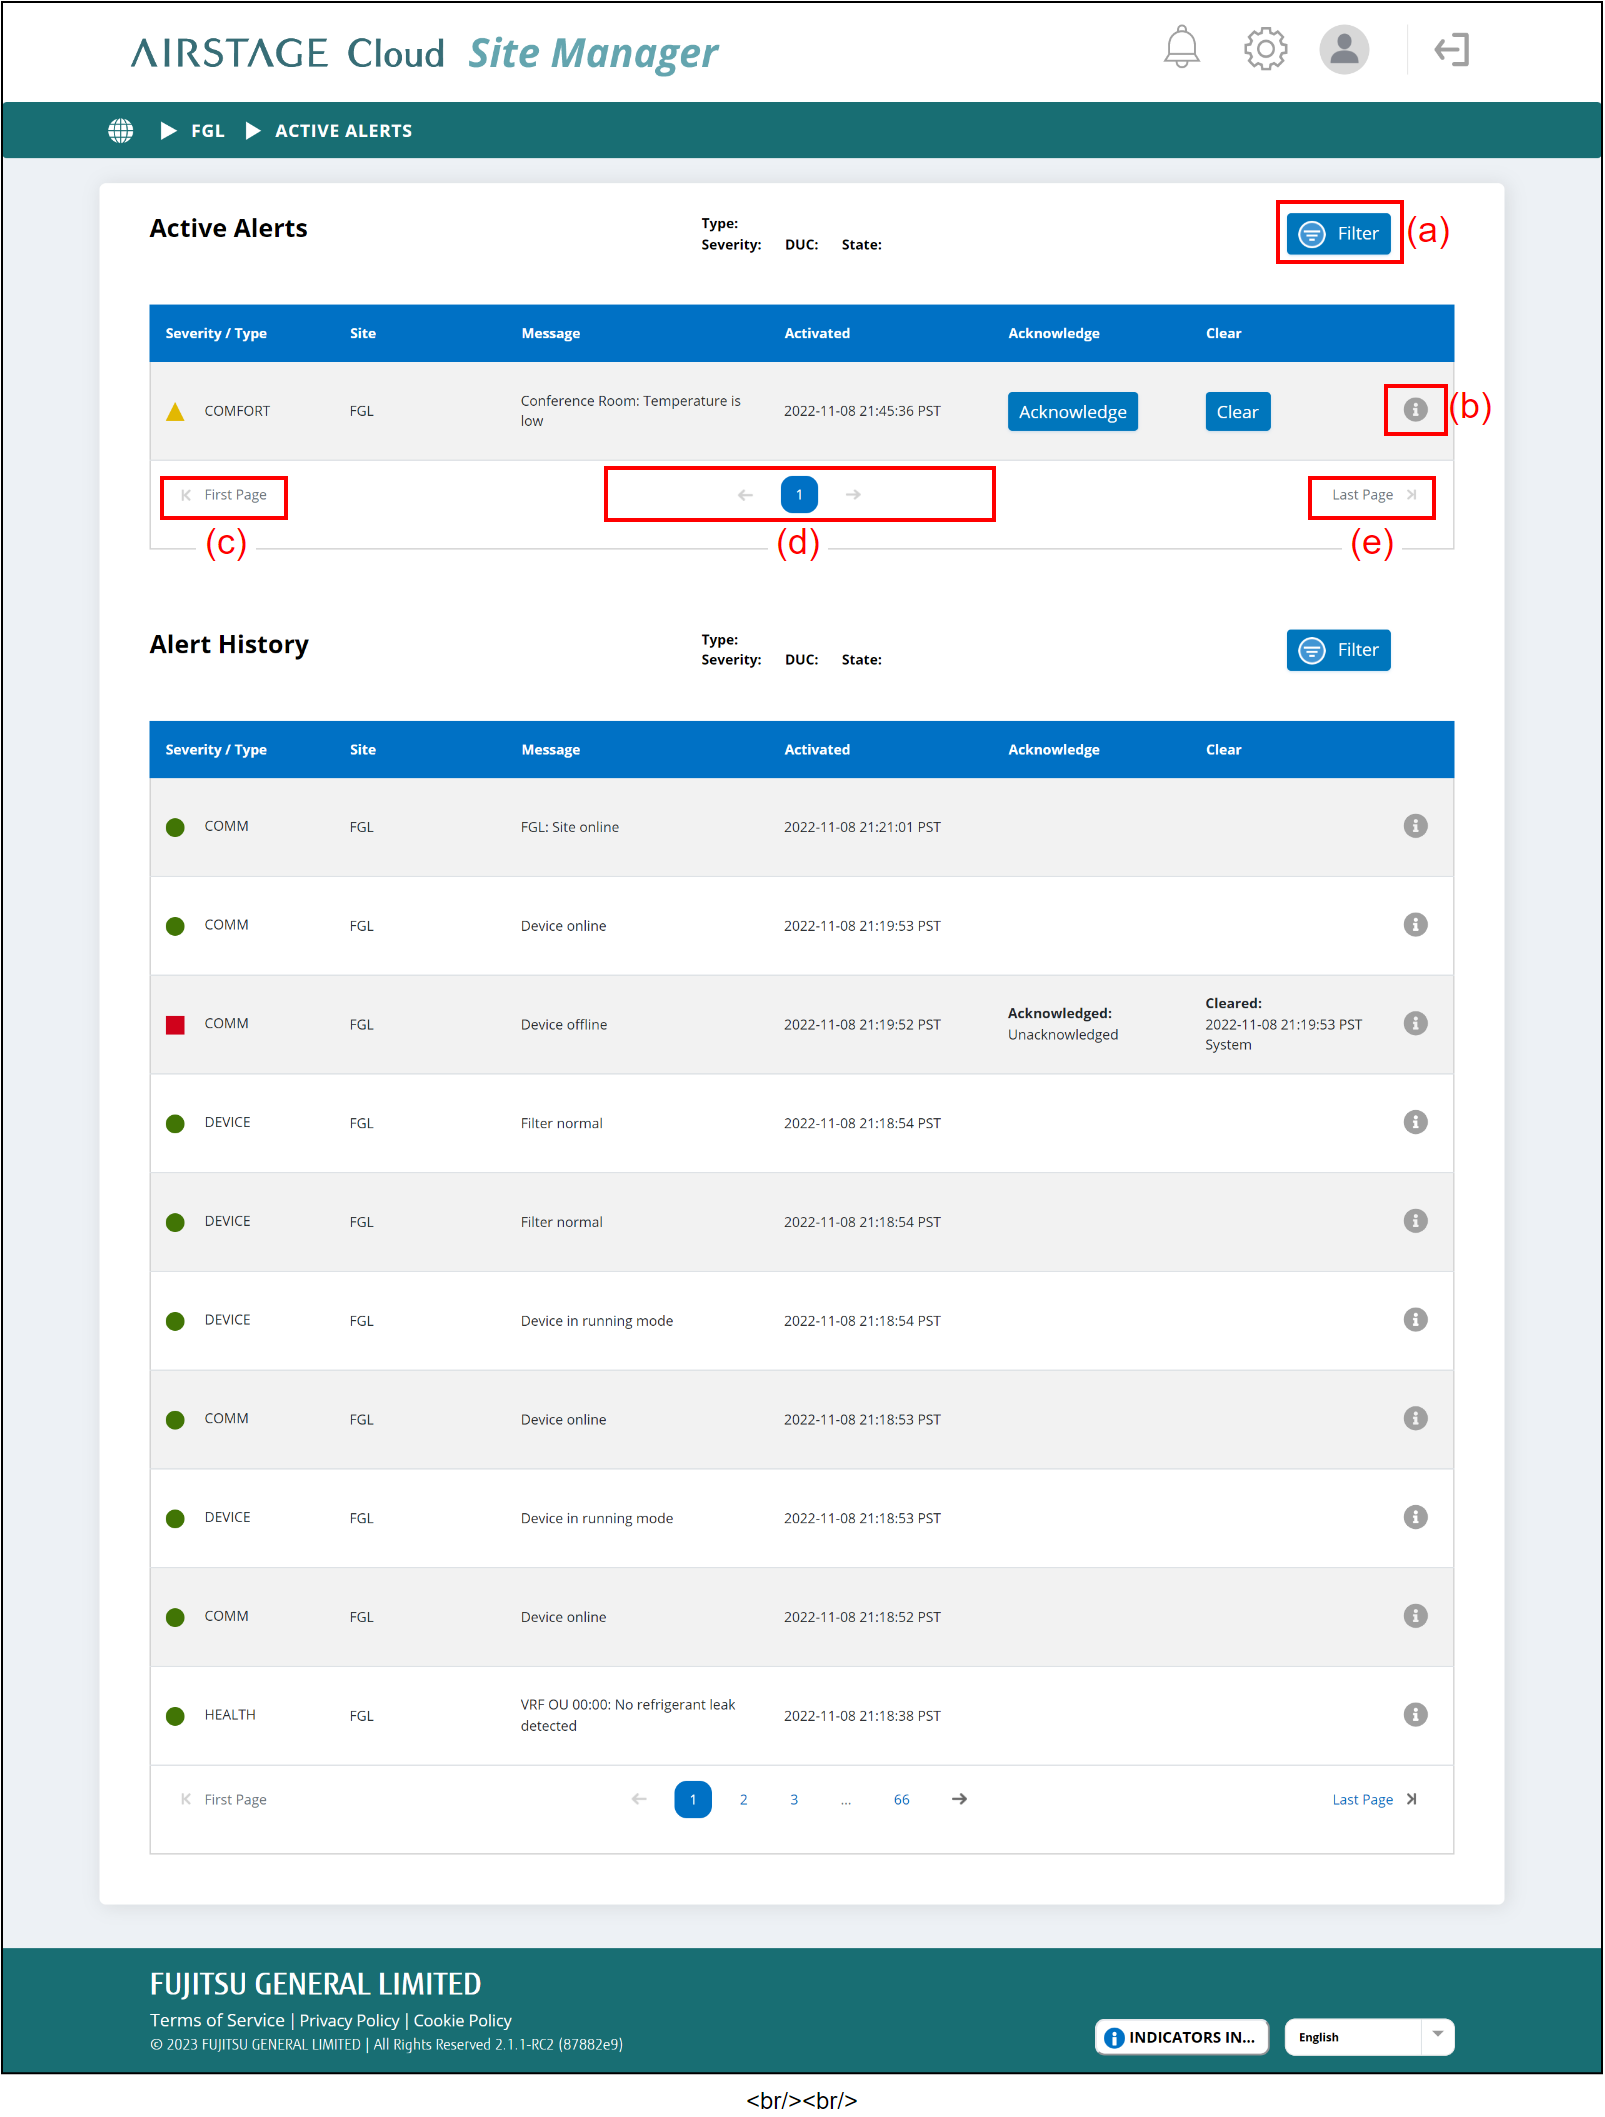Open the Active Alerts Filter
The width and height of the screenshot is (1605, 2117).
pos(1338,234)
